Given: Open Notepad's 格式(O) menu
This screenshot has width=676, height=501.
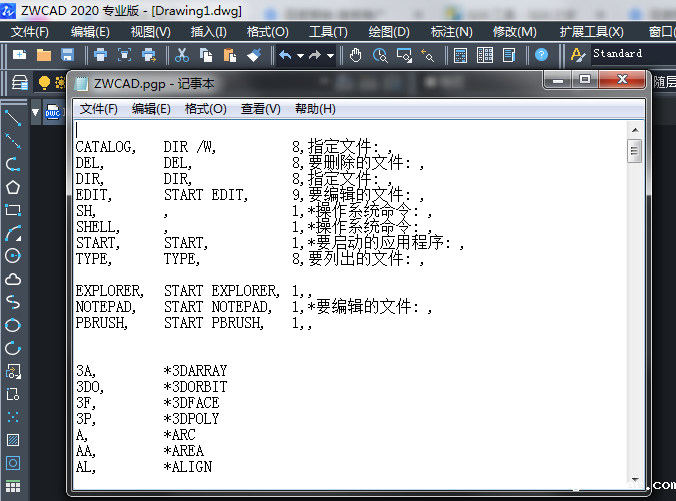Looking at the screenshot, I should [x=205, y=109].
